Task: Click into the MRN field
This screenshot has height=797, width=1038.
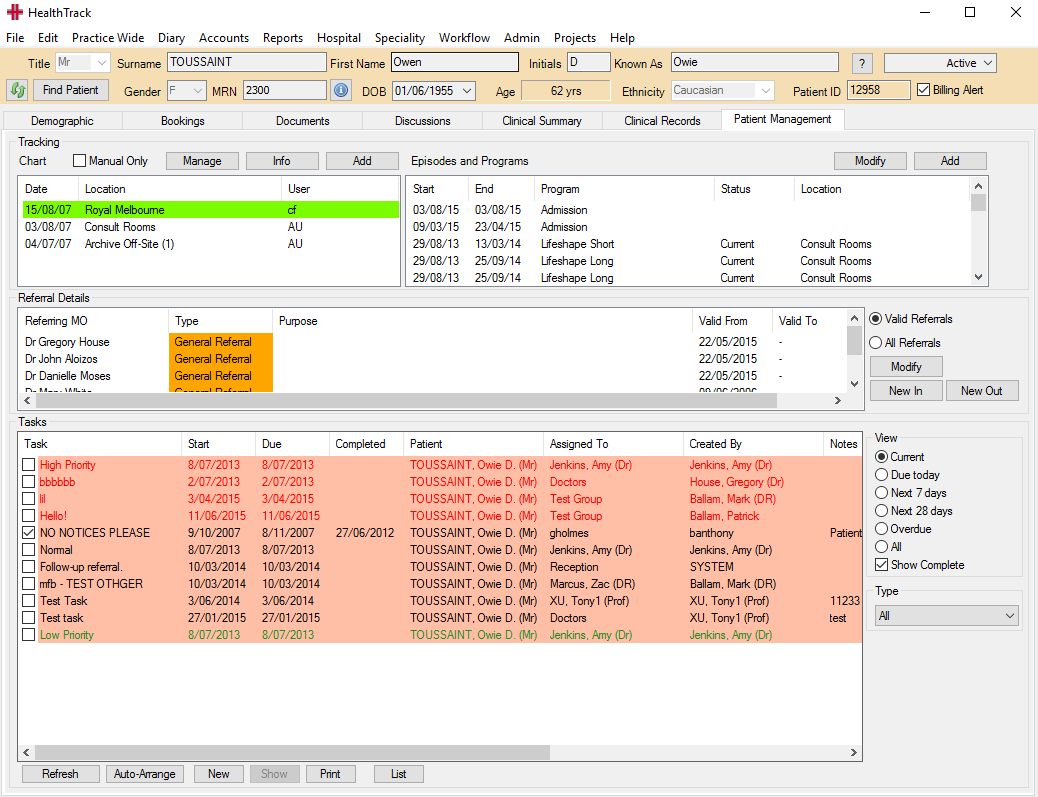Action: (x=285, y=90)
